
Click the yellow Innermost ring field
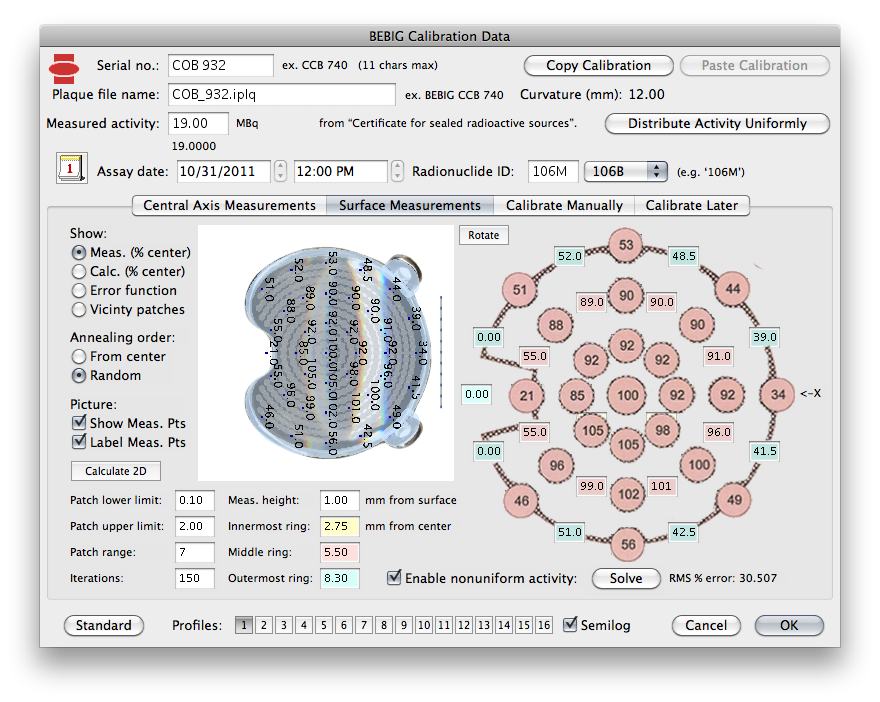coord(340,526)
